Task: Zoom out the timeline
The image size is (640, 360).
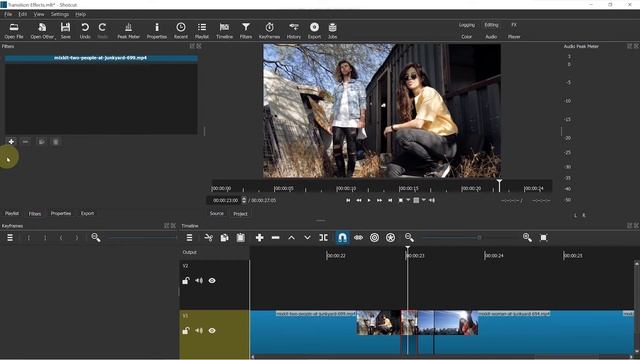Action: pos(409,238)
